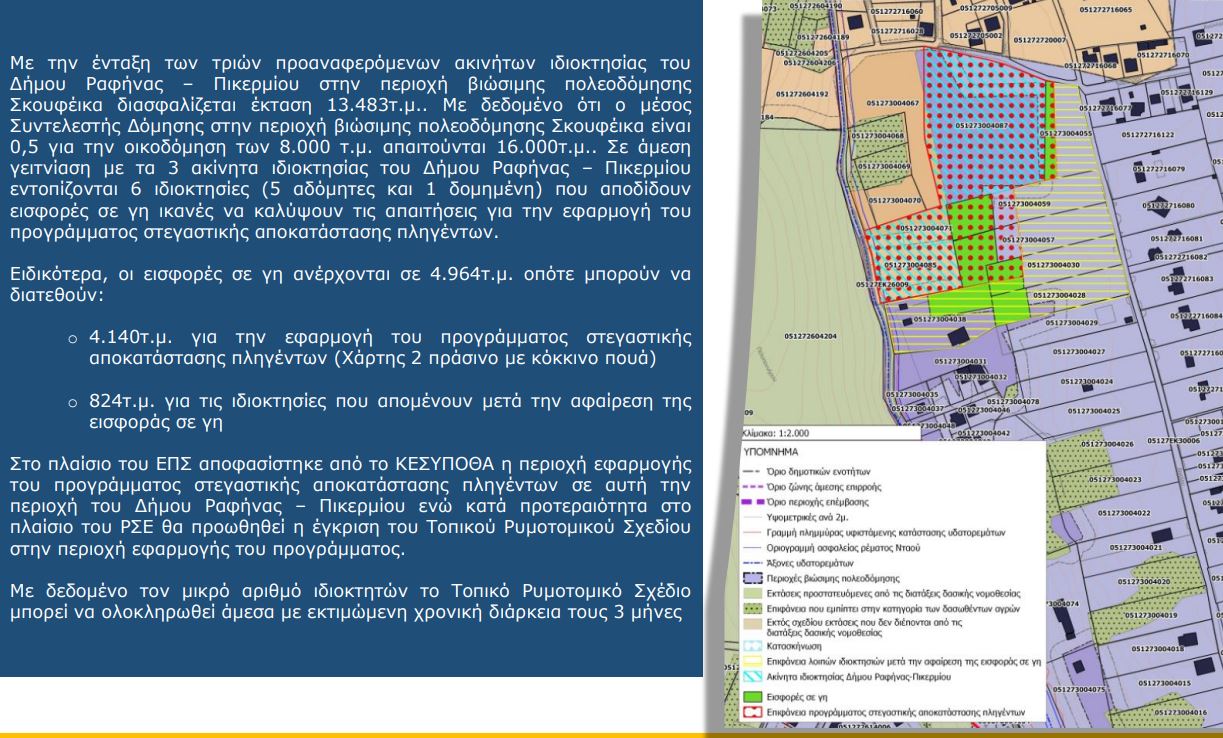Click parcel label 051272720007 on map

(x=1041, y=40)
